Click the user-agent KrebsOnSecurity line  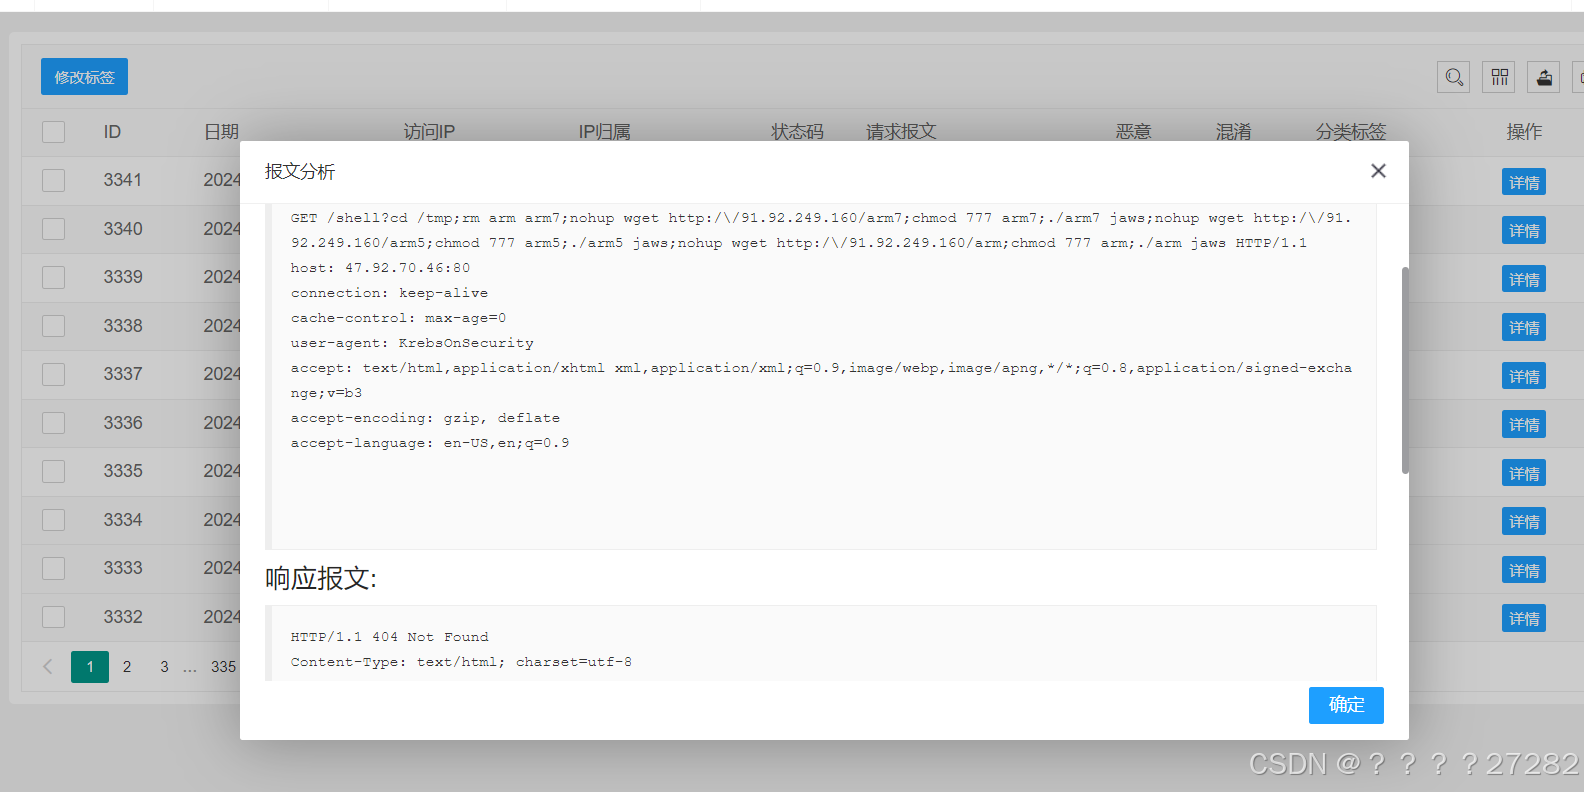412,343
